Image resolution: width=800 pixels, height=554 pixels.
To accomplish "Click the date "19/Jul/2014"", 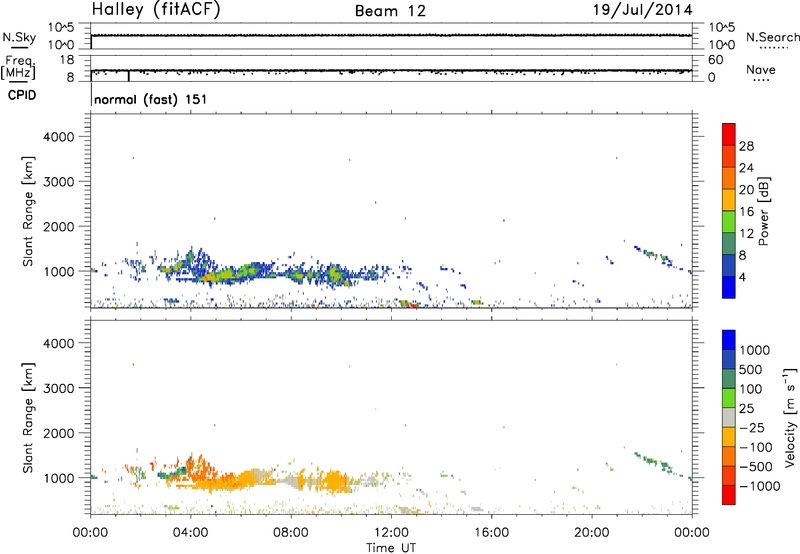I will 642,10.
